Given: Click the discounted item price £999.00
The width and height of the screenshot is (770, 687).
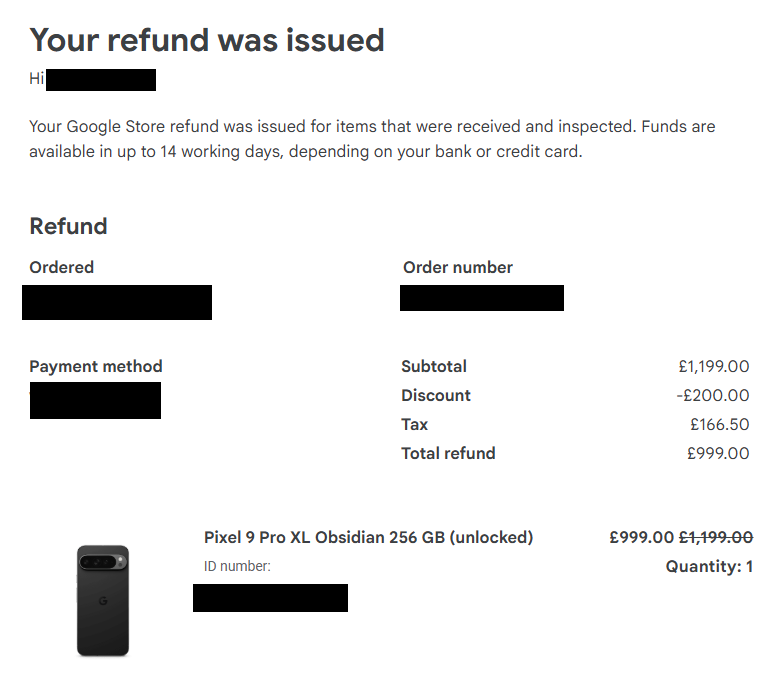Looking at the screenshot, I should (x=641, y=537).
